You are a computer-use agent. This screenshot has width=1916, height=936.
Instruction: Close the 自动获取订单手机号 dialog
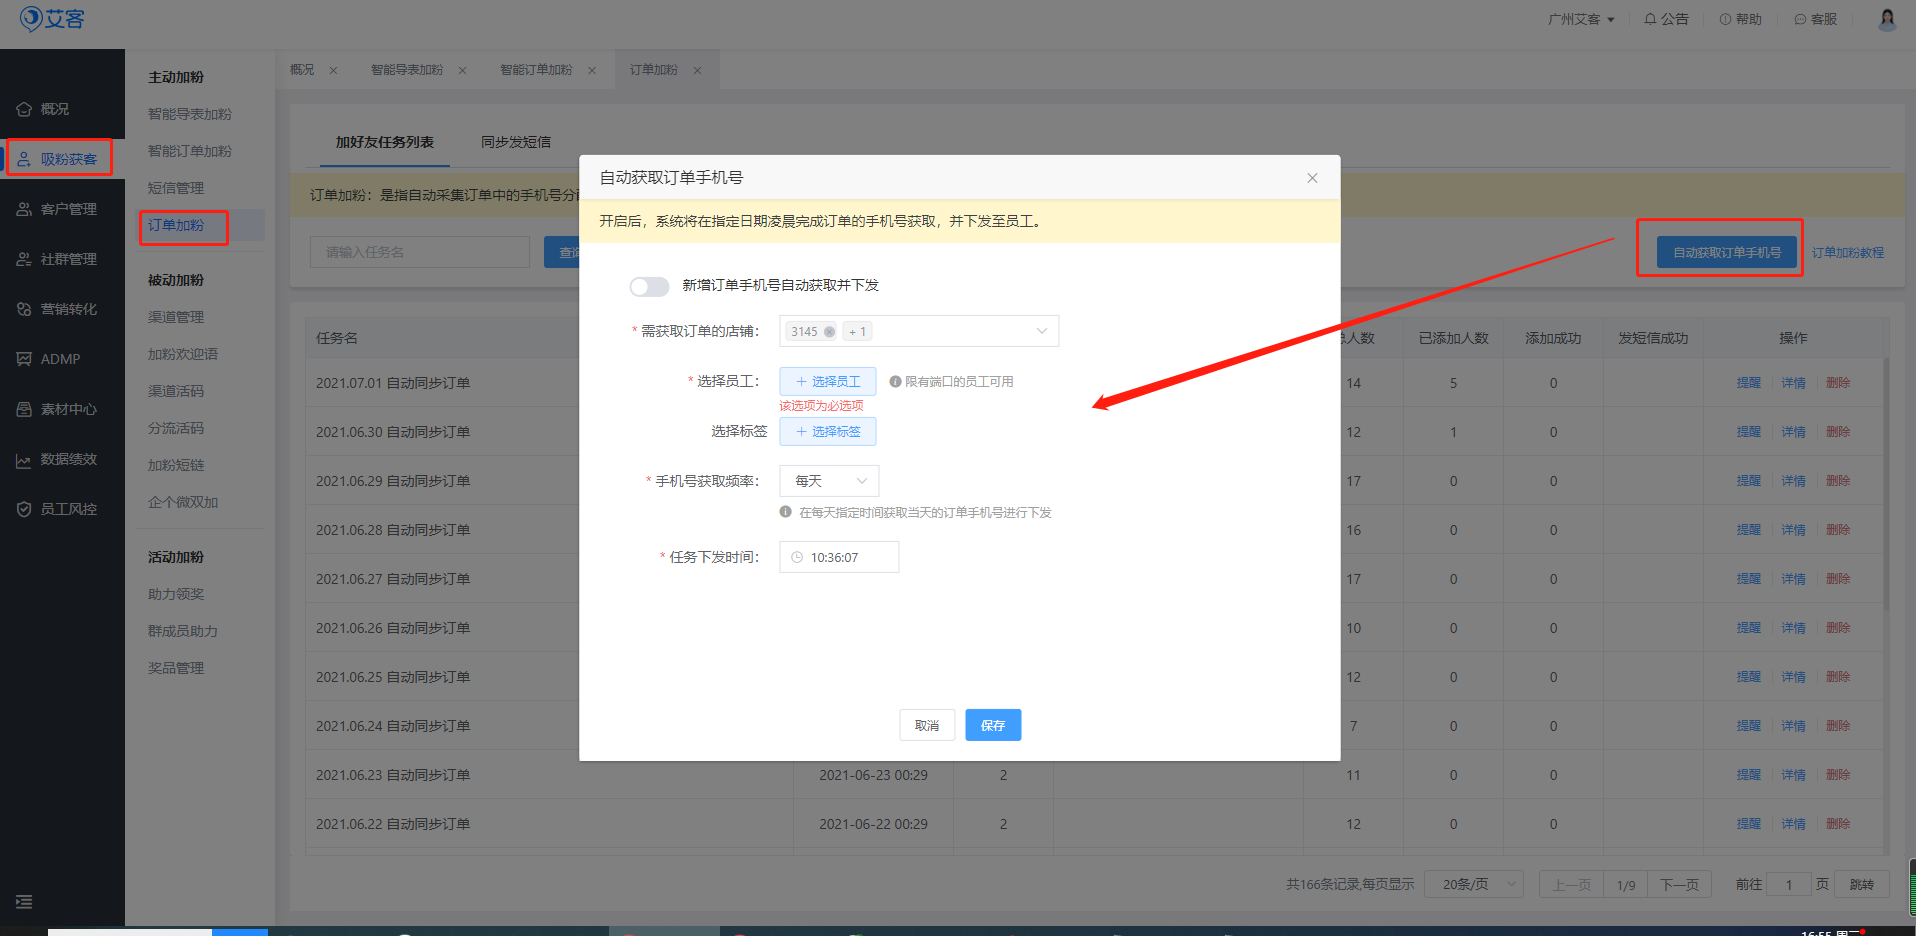coord(1312,178)
